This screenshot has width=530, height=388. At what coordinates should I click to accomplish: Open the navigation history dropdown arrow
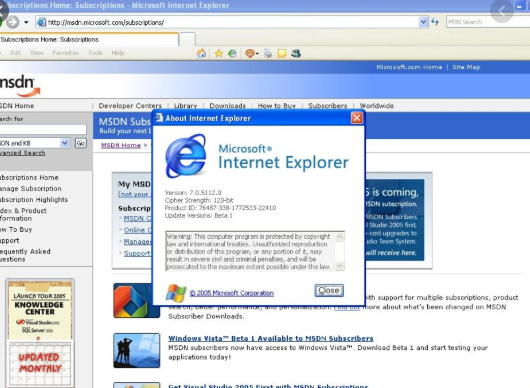click(26, 23)
